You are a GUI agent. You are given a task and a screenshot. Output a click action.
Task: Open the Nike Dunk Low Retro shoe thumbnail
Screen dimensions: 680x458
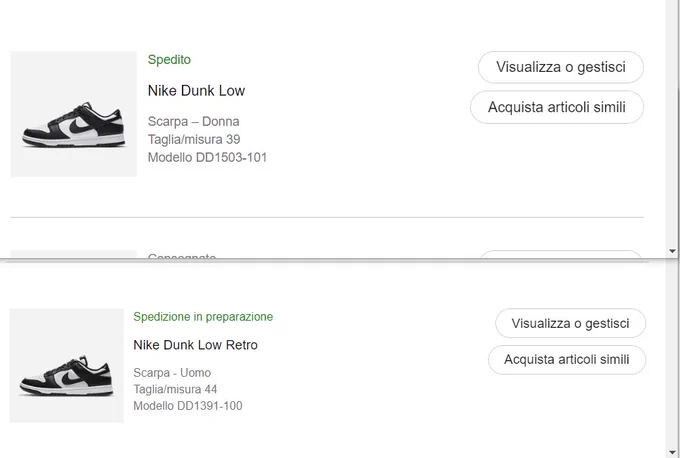point(67,366)
